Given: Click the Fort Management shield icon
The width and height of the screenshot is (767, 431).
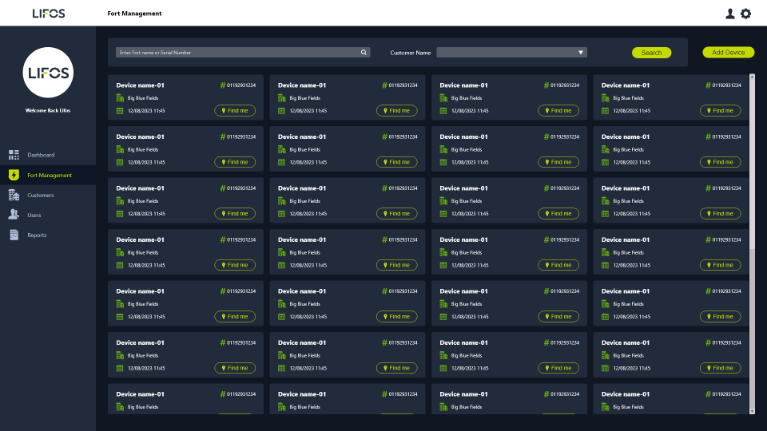Looking at the screenshot, I should tap(14, 175).
